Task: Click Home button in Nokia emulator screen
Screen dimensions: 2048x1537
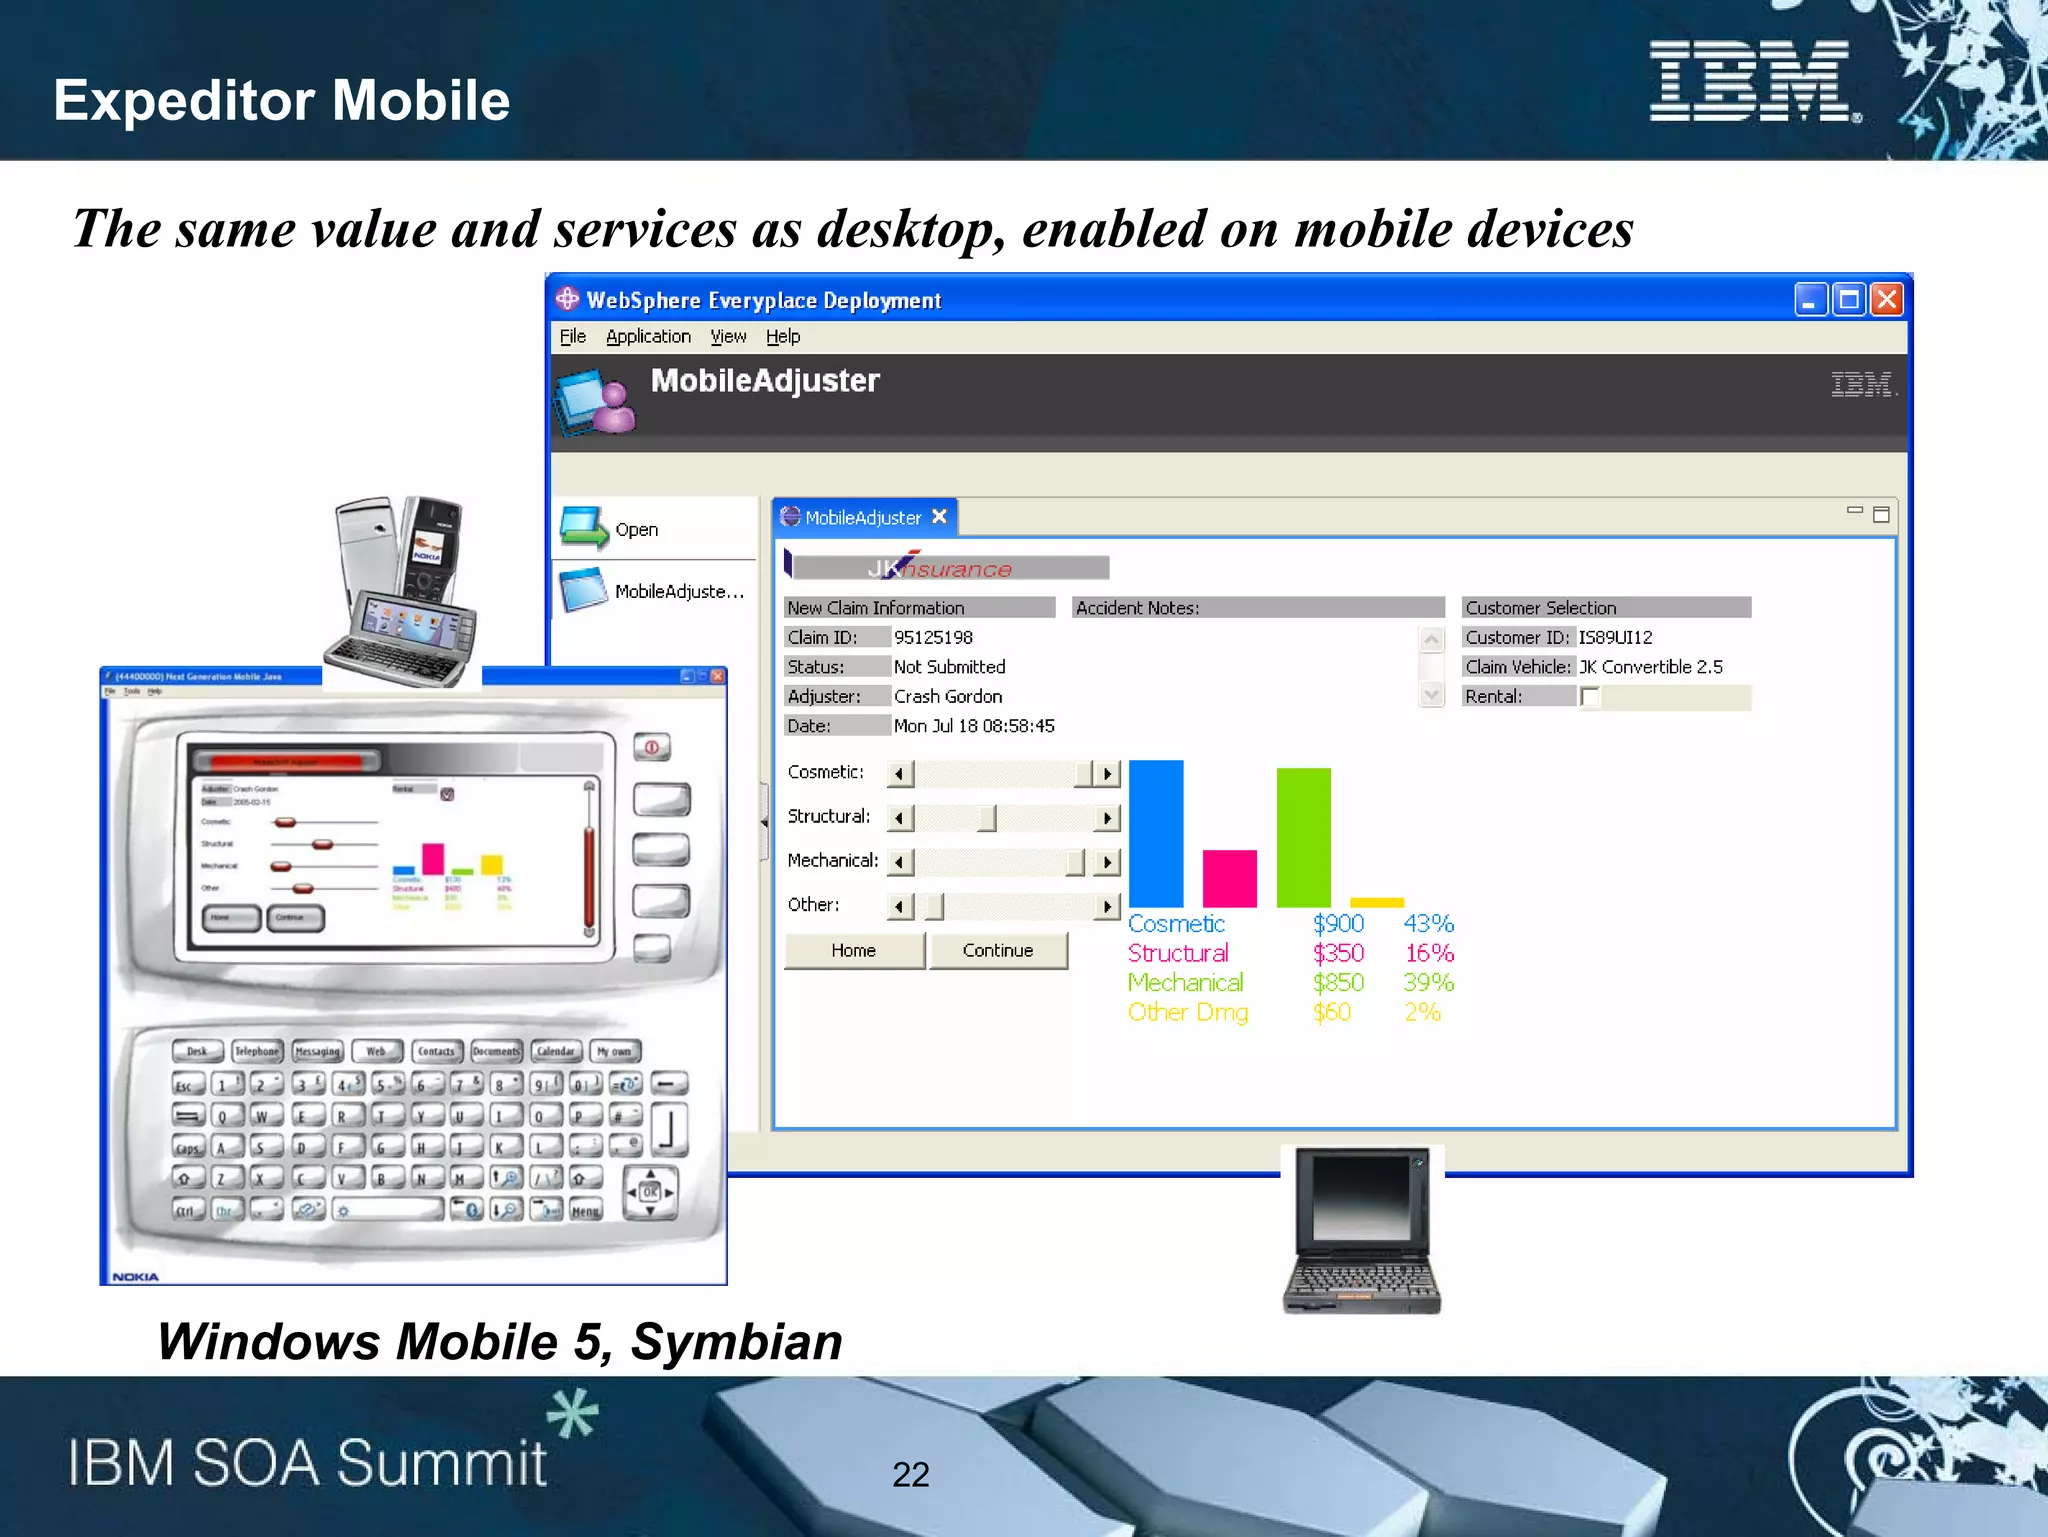Action: (x=231, y=918)
